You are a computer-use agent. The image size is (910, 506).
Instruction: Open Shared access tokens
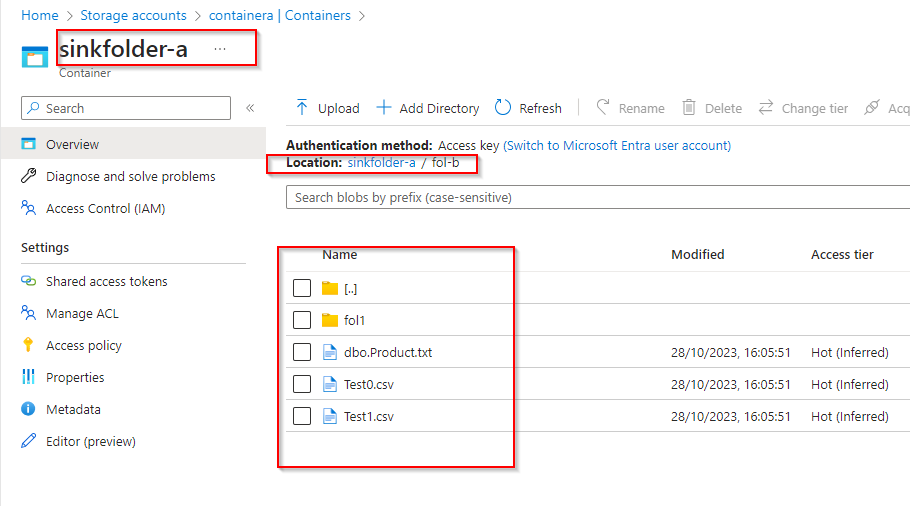point(107,281)
